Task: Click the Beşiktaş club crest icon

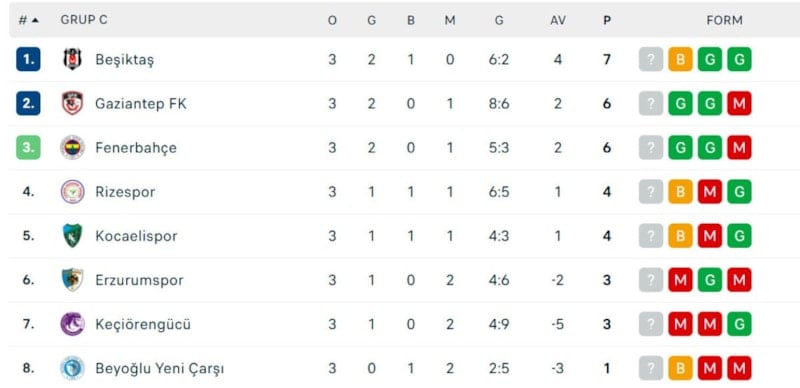Action: [x=72, y=59]
